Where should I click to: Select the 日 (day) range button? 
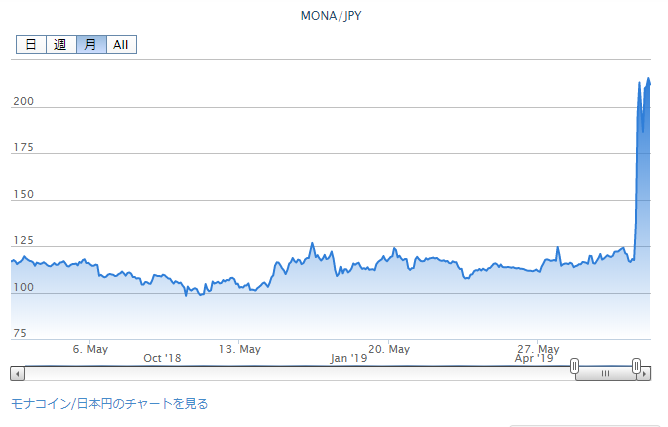(31, 45)
